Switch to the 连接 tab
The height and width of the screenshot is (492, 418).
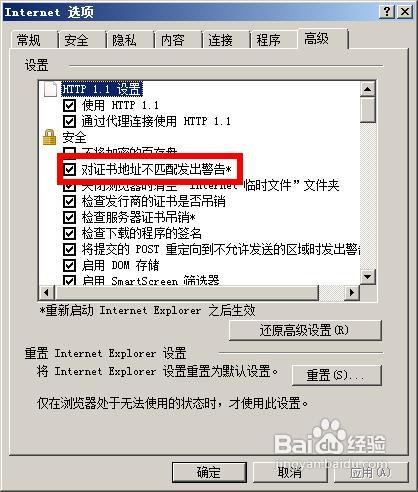[x=220, y=40]
